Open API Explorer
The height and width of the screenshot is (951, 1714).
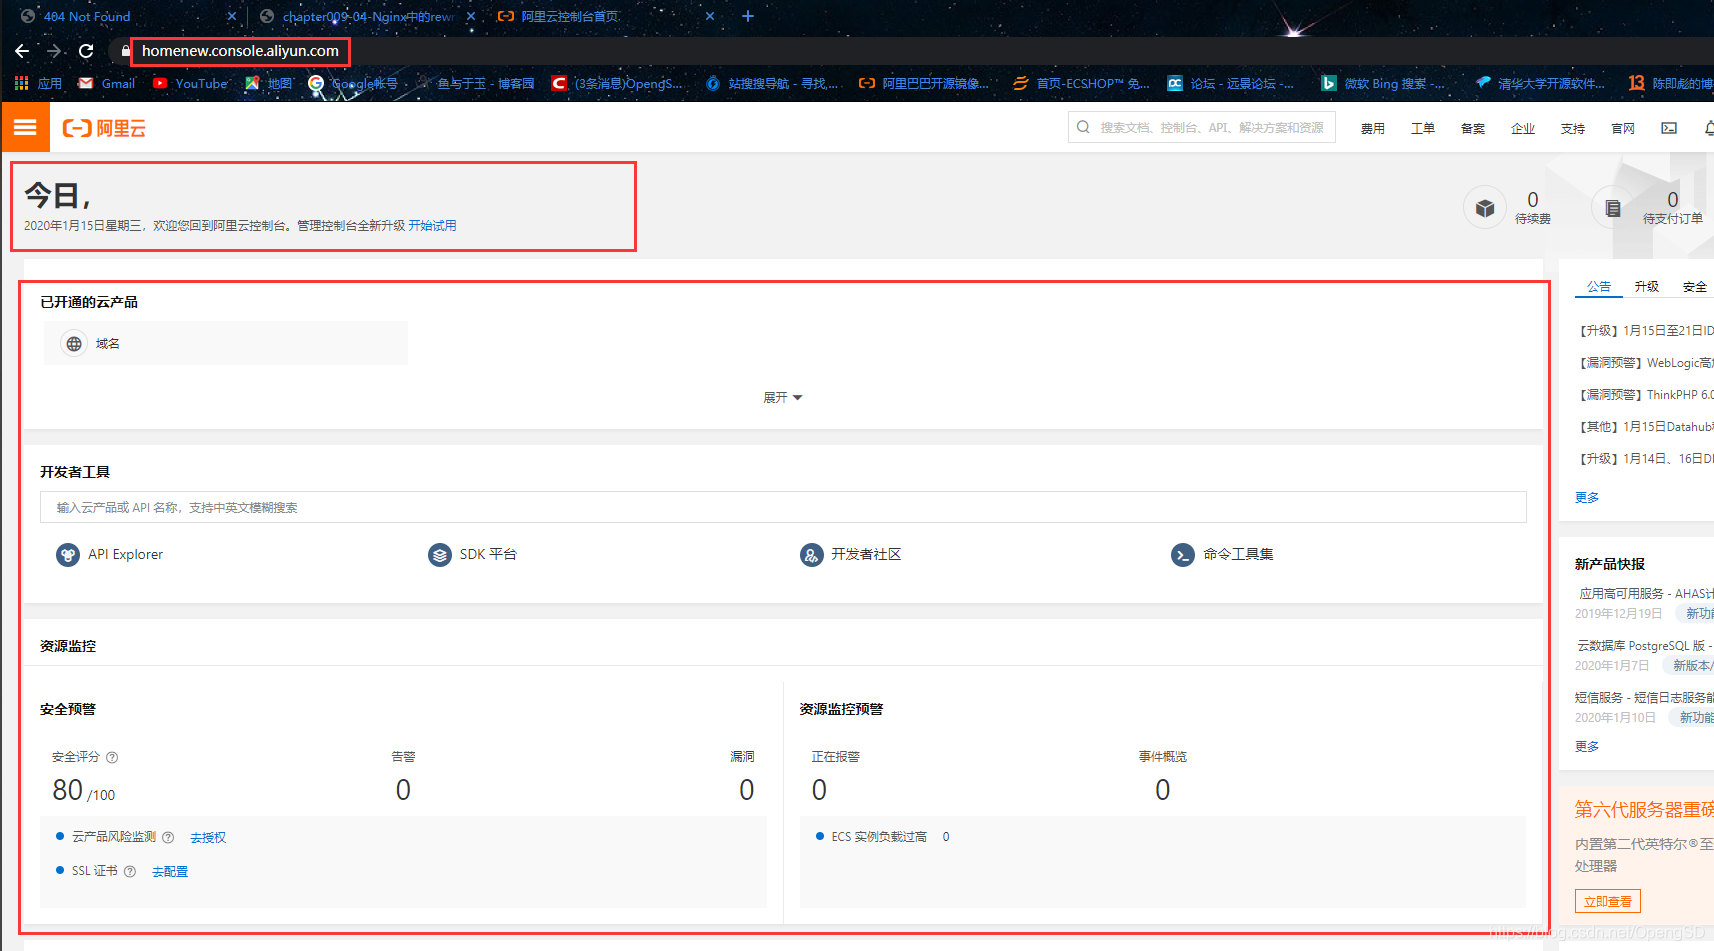pos(110,554)
